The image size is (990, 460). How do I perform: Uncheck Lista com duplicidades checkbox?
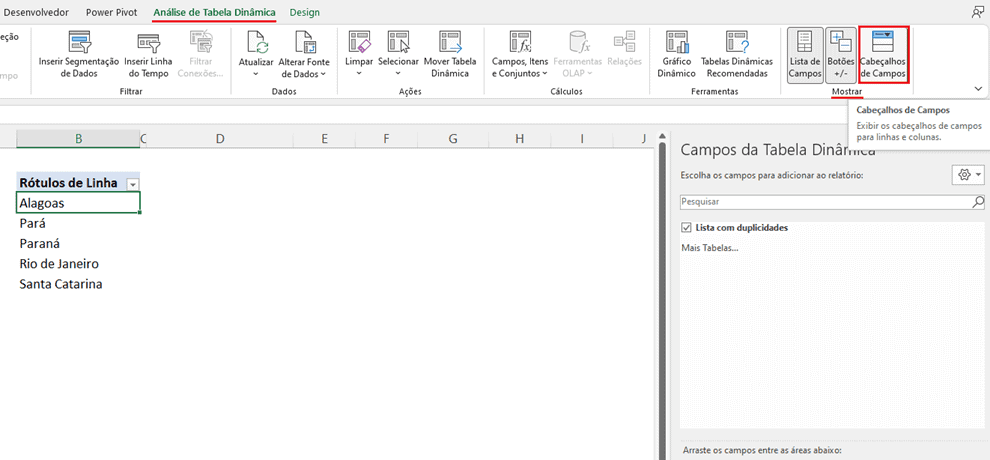click(686, 228)
